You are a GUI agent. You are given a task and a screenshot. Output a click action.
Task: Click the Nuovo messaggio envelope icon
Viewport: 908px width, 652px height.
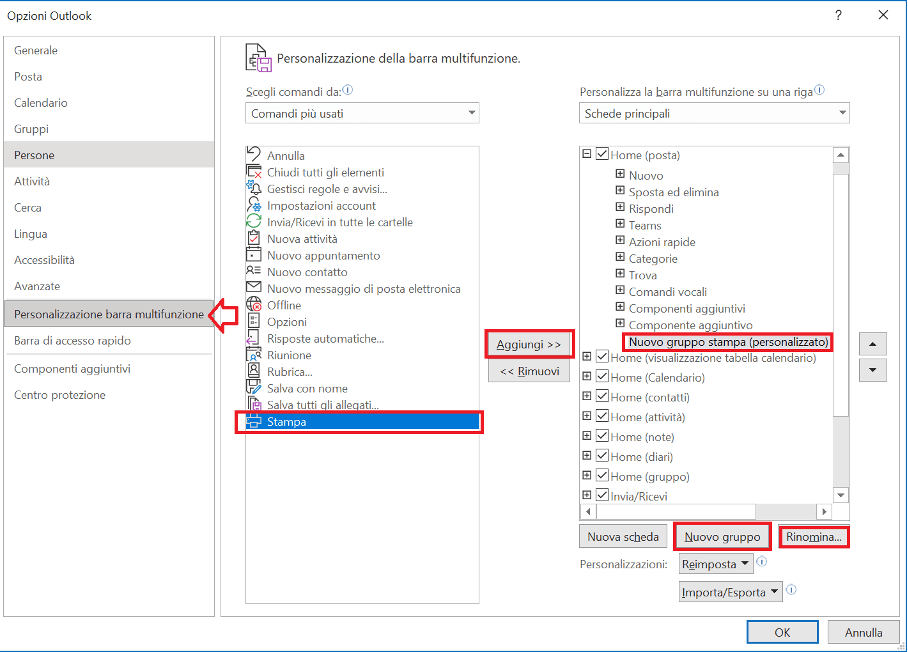tap(254, 288)
